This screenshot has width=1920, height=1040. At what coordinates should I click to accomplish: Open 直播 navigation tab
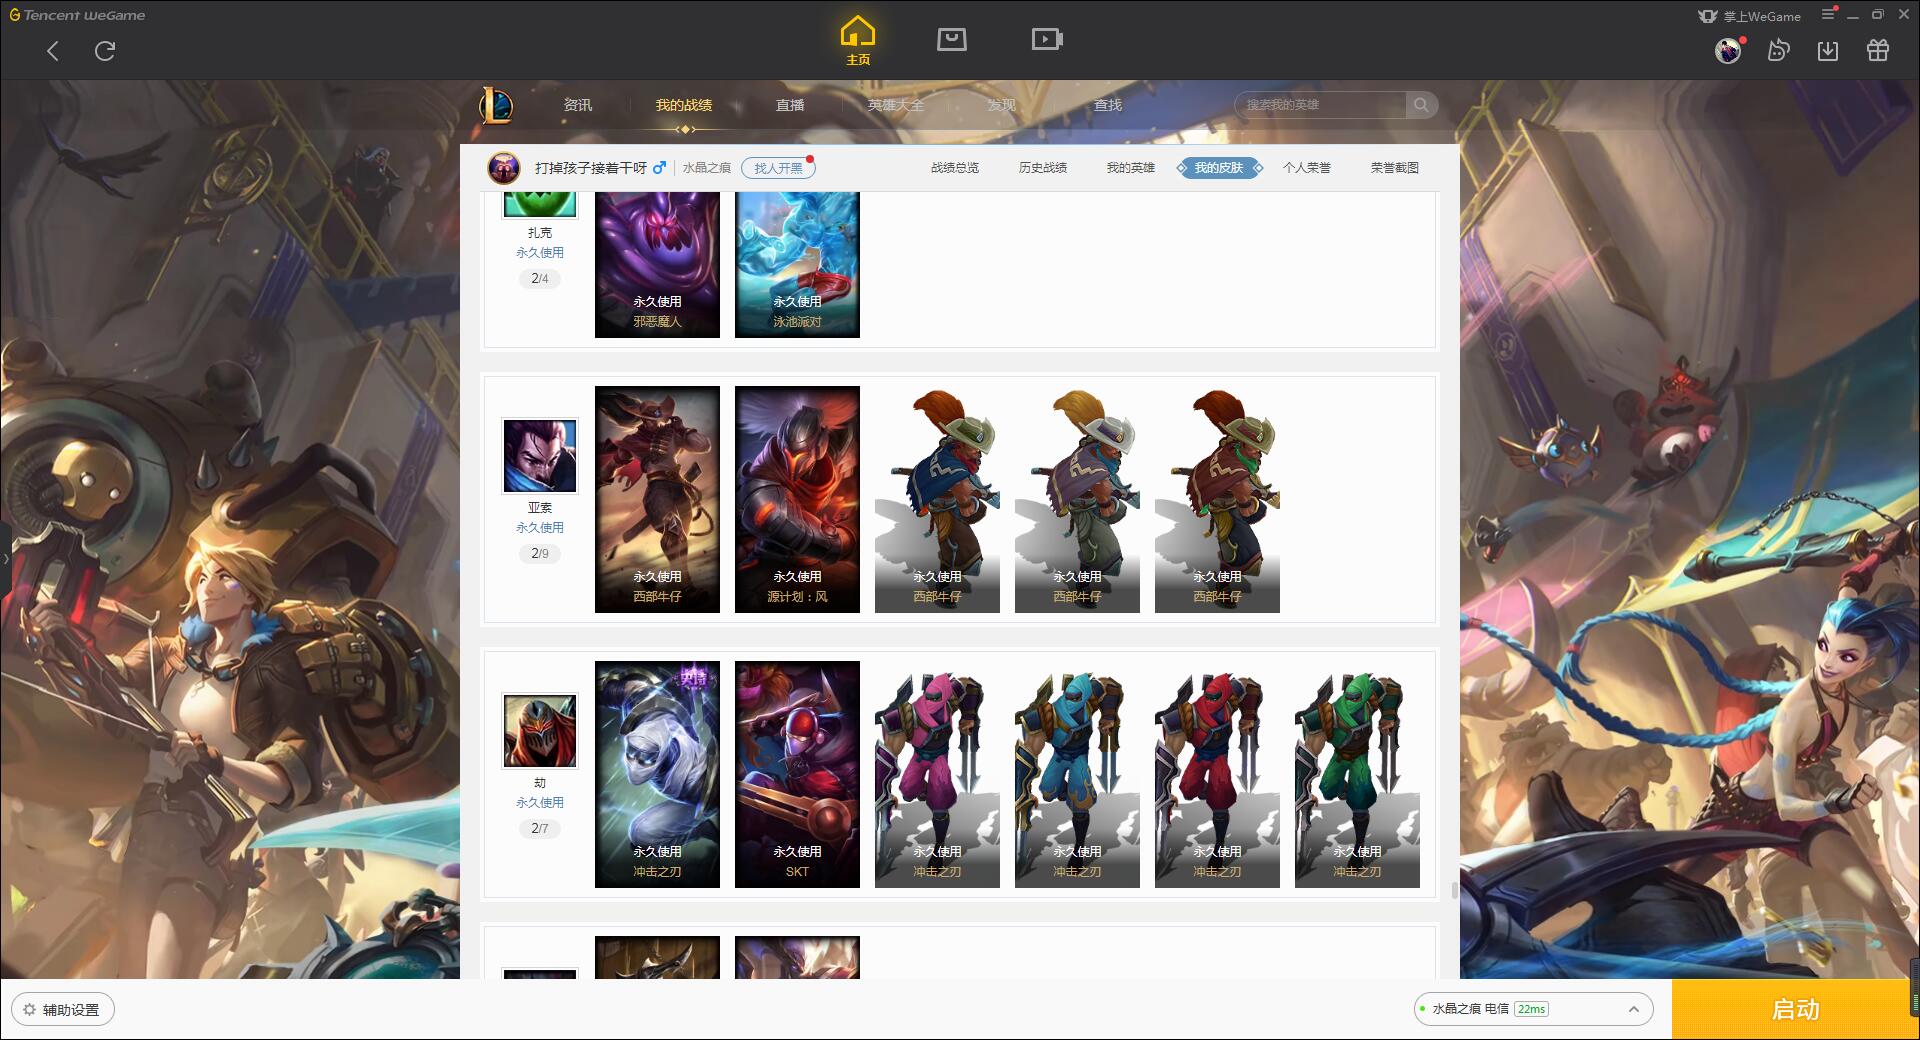coord(790,105)
